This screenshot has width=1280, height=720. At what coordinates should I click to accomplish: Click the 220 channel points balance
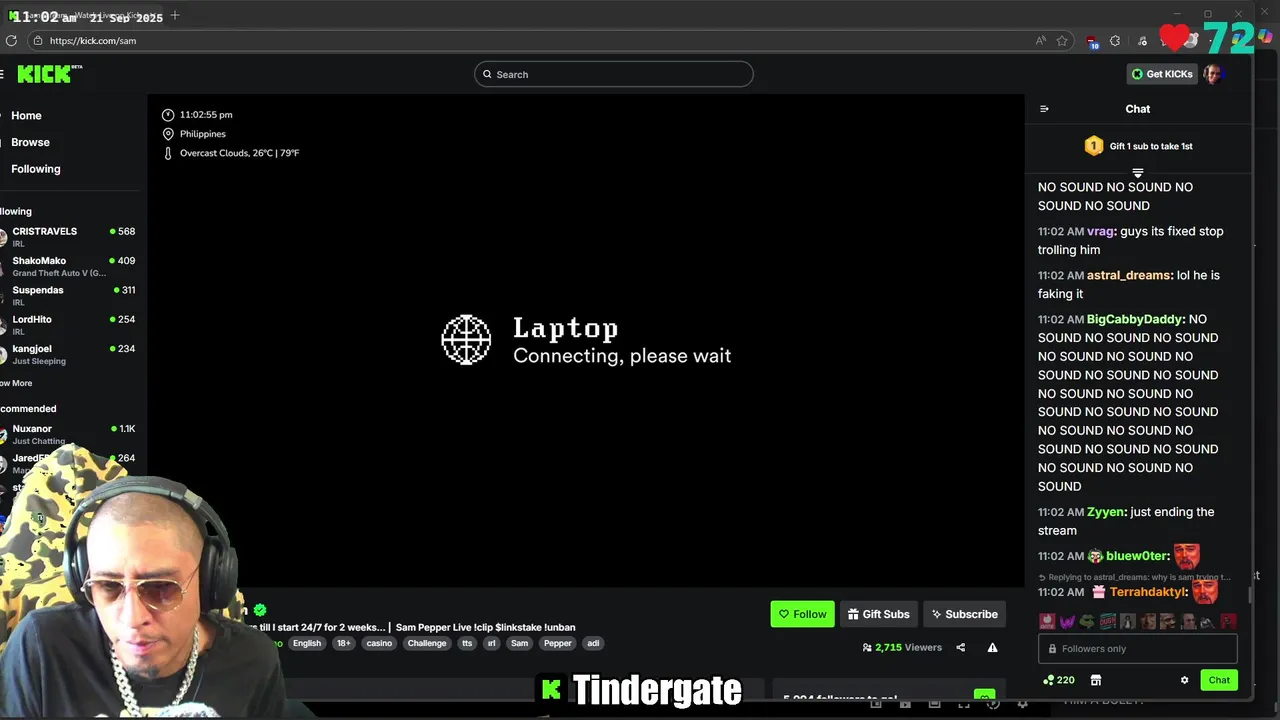coord(1059,680)
